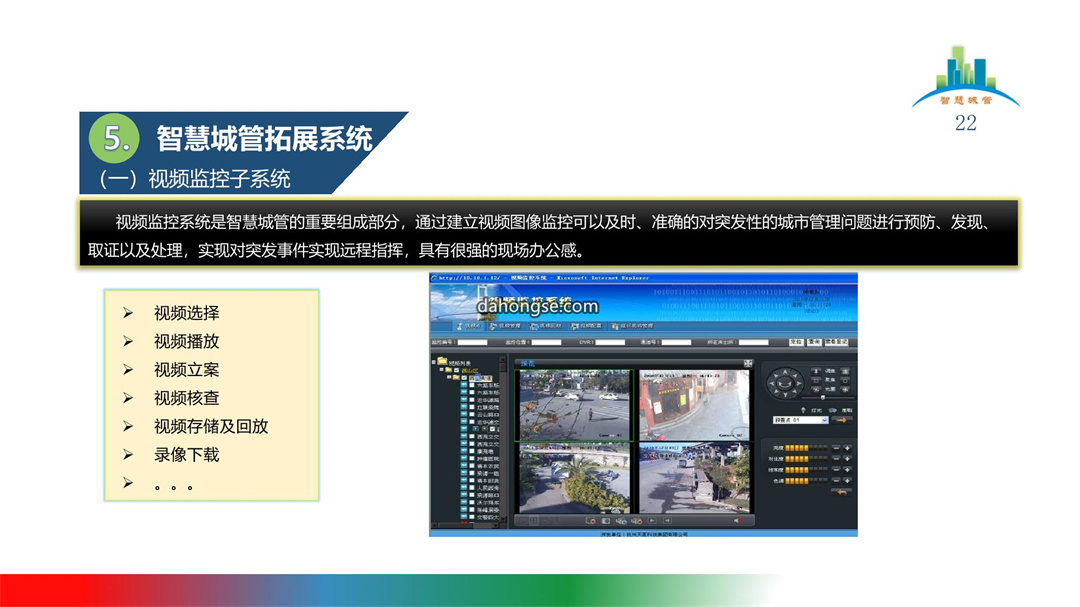Image resolution: width=1080 pixels, height=607 pixels.
Task: Click the 色调 level bar
Action: tap(806, 480)
